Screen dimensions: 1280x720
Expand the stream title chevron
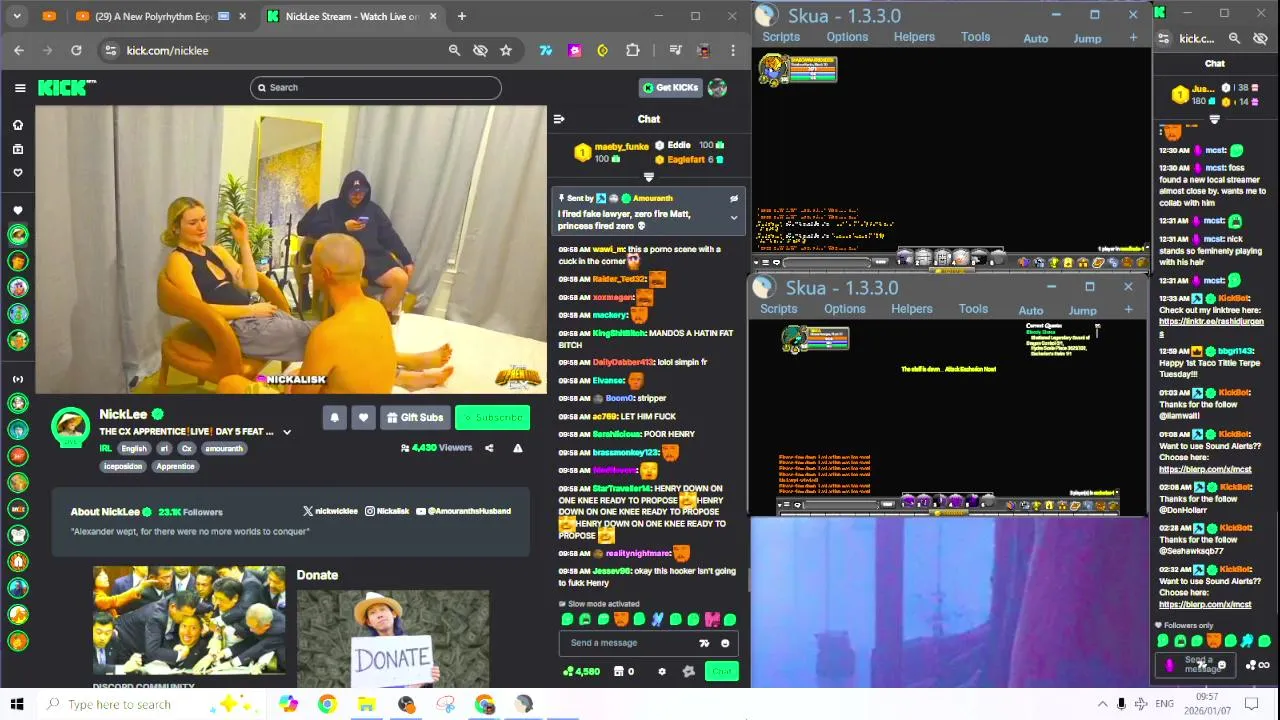pyautogui.click(x=287, y=432)
